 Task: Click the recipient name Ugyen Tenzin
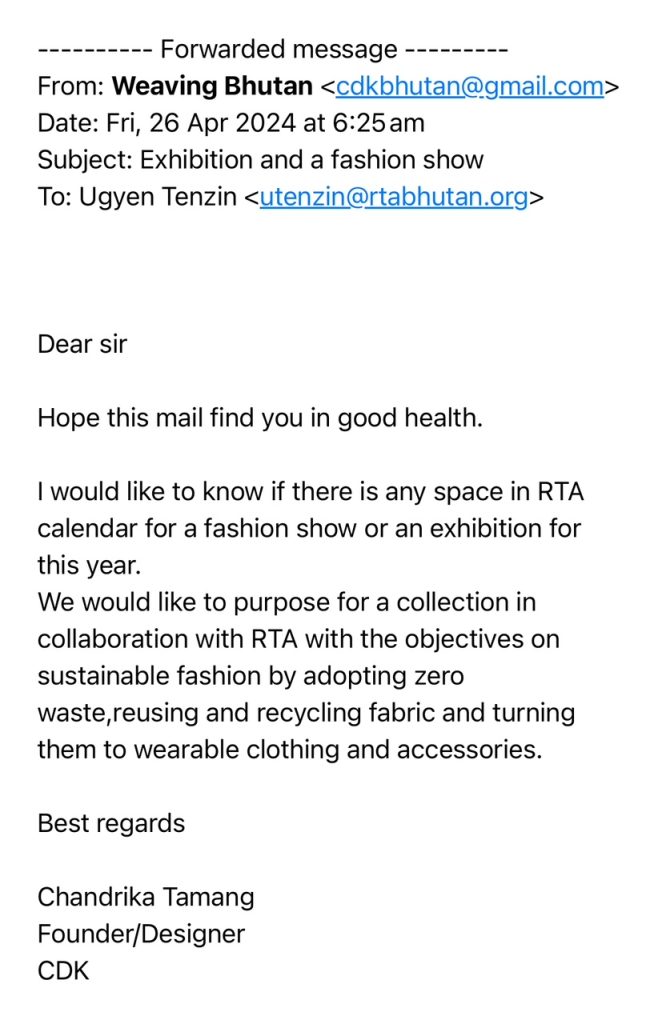(x=157, y=197)
